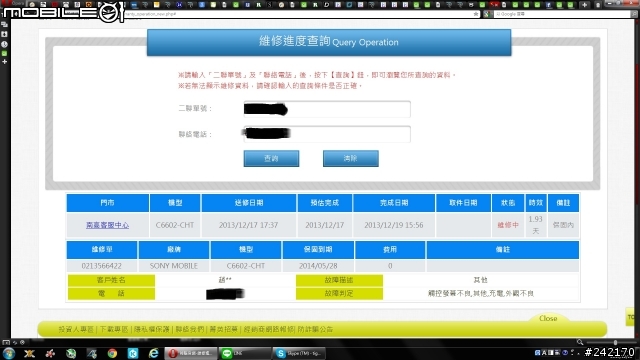Viewport: 640px width, 360px height.
Task: Open the 下載專區 footer link
Action: coord(114,329)
